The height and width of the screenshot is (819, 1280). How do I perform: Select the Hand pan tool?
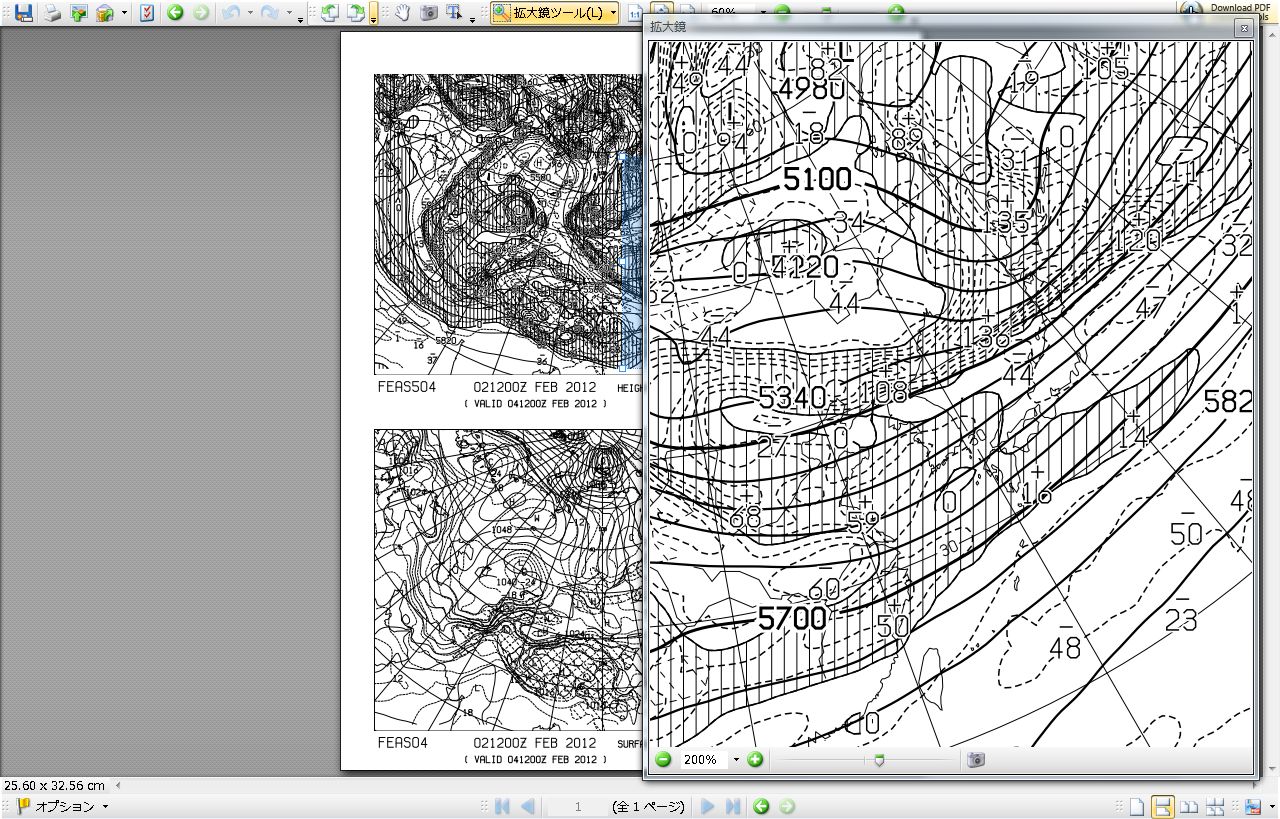click(x=402, y=13)
